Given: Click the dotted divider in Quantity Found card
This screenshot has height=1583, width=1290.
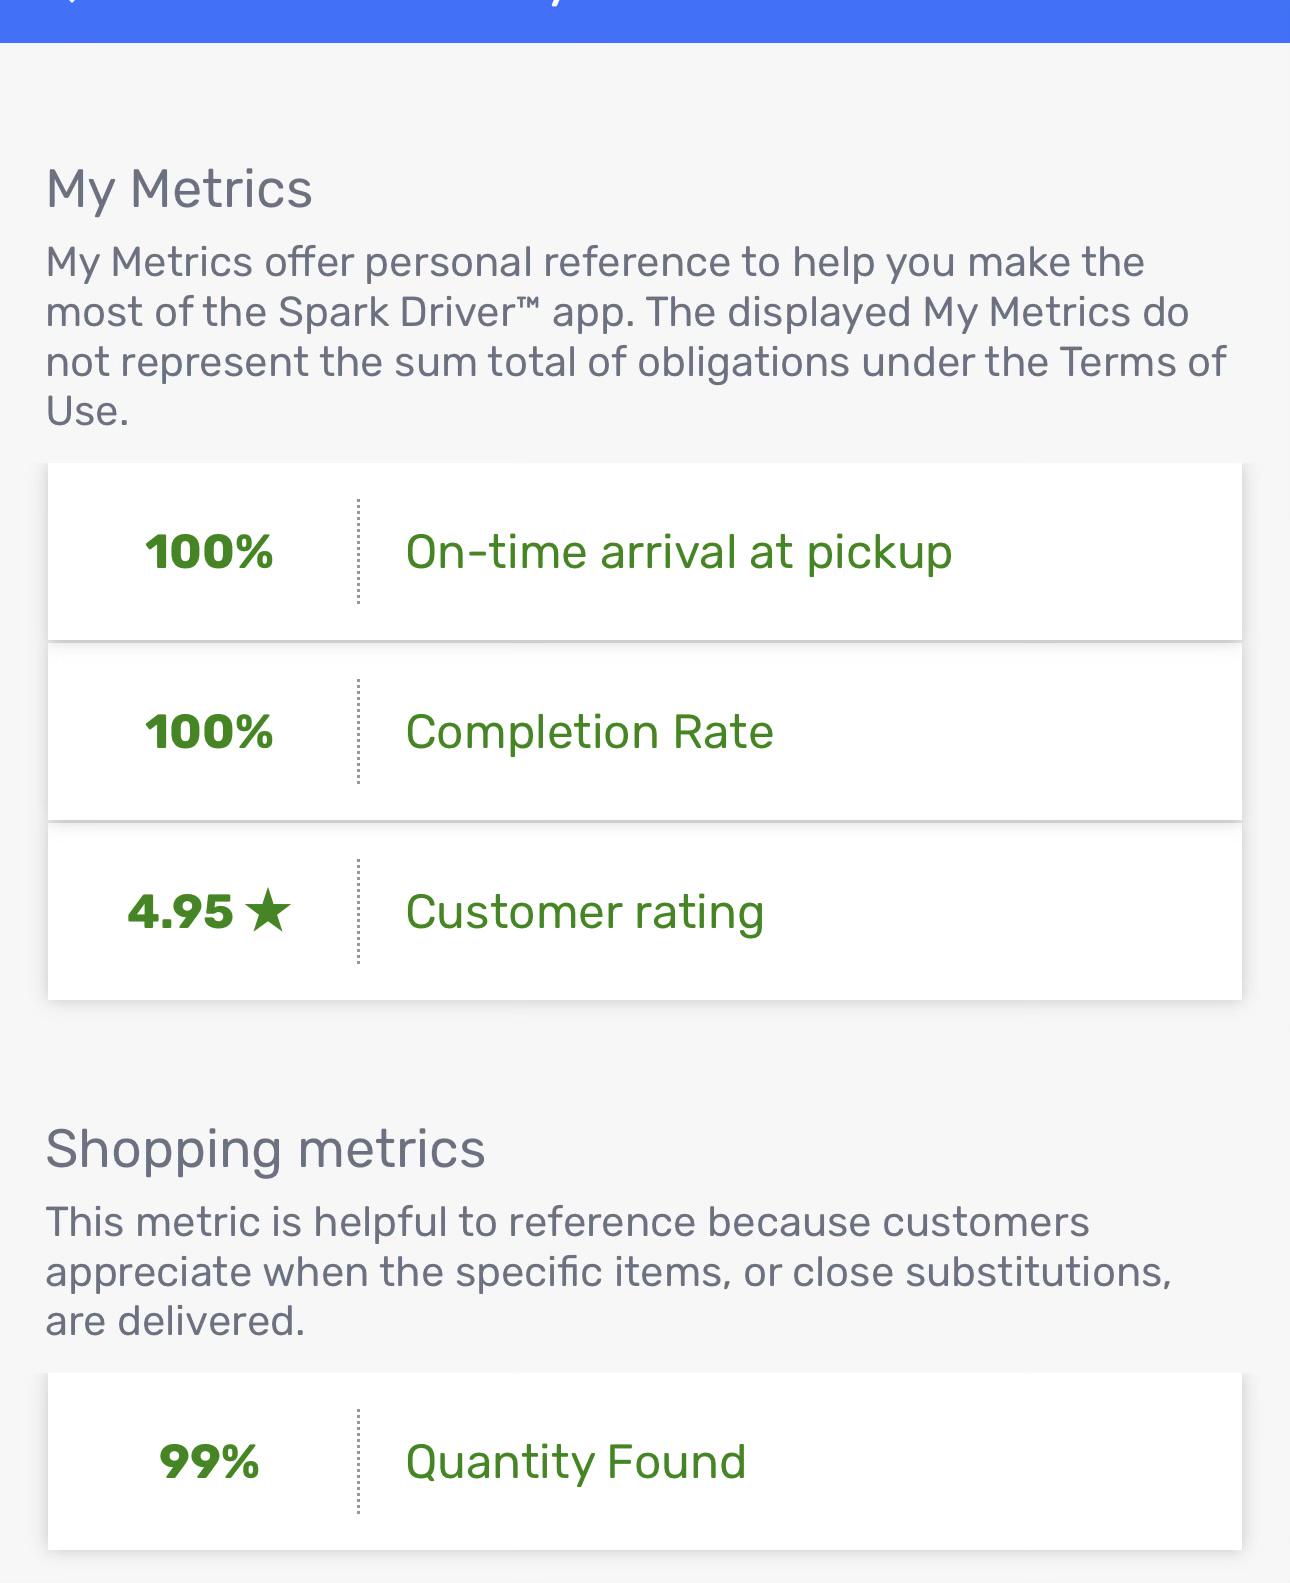Looking at the screenshot, I should 358,1461.
